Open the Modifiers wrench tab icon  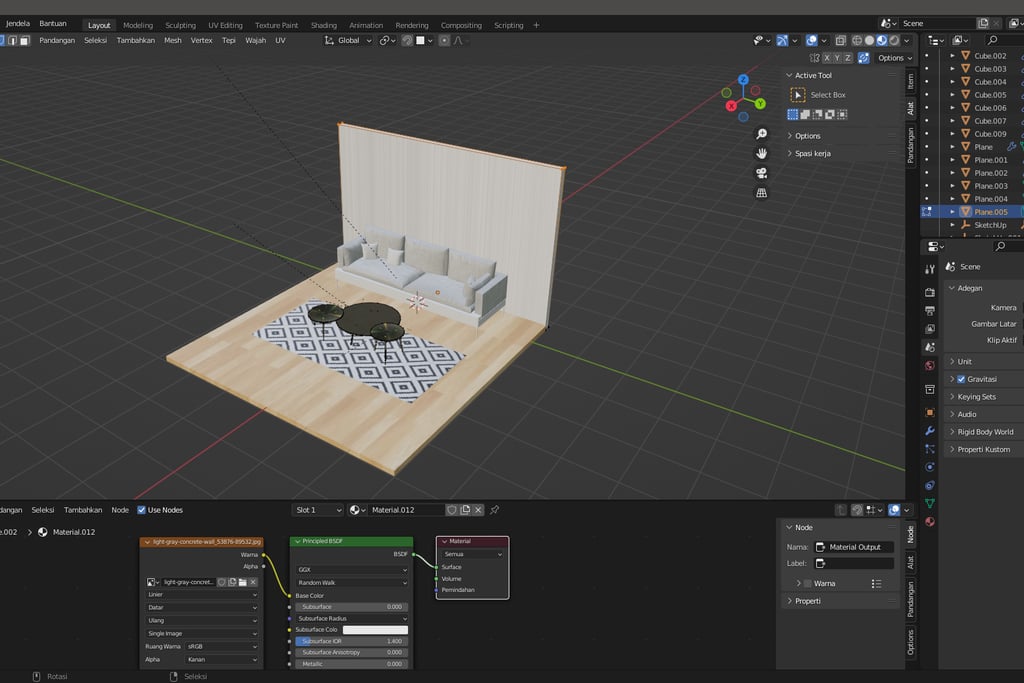[x=930, y=430]
